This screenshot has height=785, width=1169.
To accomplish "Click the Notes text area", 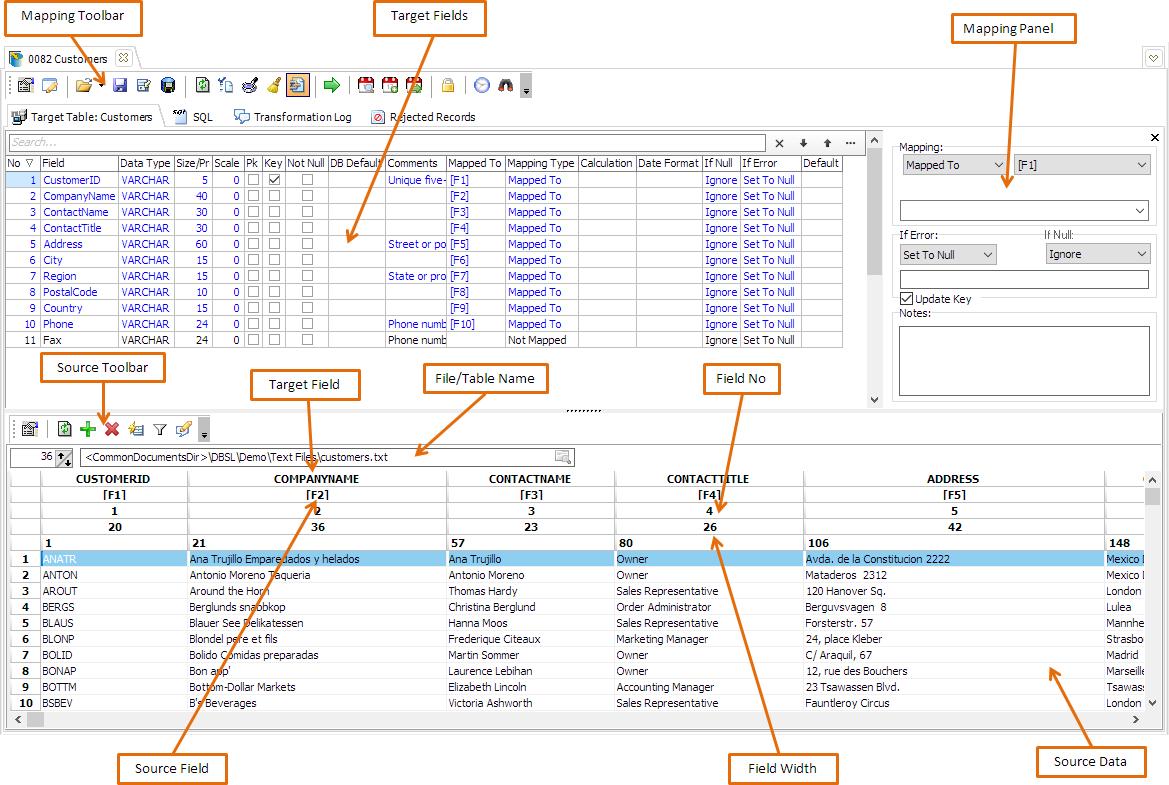I will point(1024,361).
